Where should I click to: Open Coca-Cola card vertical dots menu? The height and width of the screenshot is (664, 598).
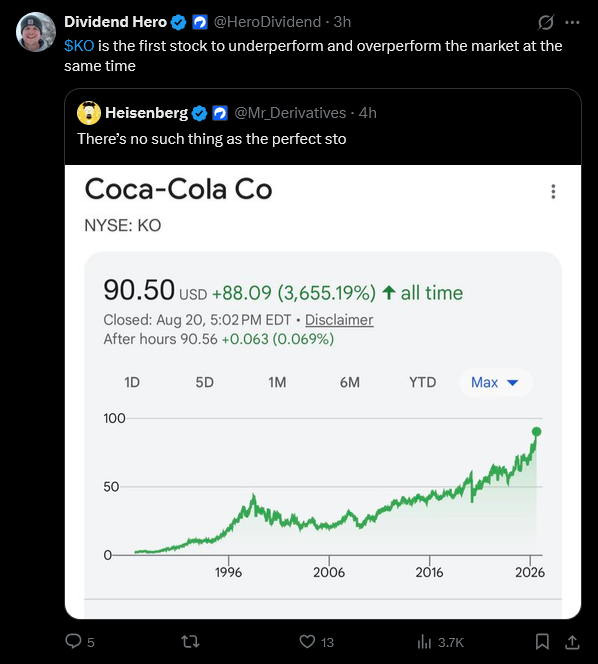(x=553, y=191)
